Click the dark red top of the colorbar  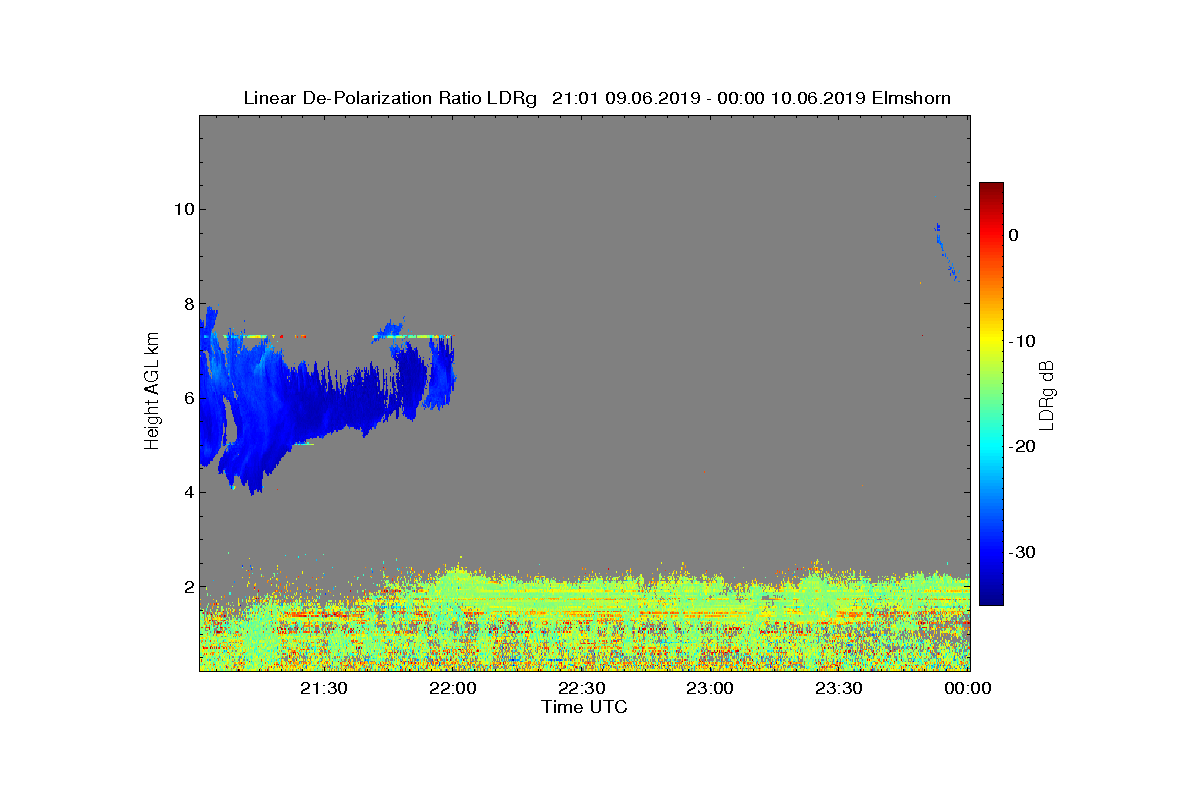(x=991, y=187)
